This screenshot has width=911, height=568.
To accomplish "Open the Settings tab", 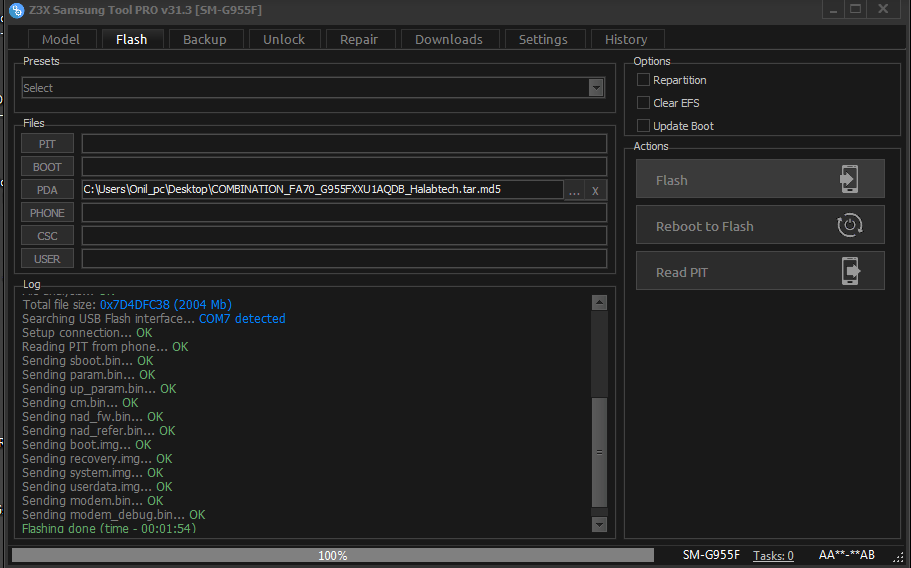I will click(543, 39).
